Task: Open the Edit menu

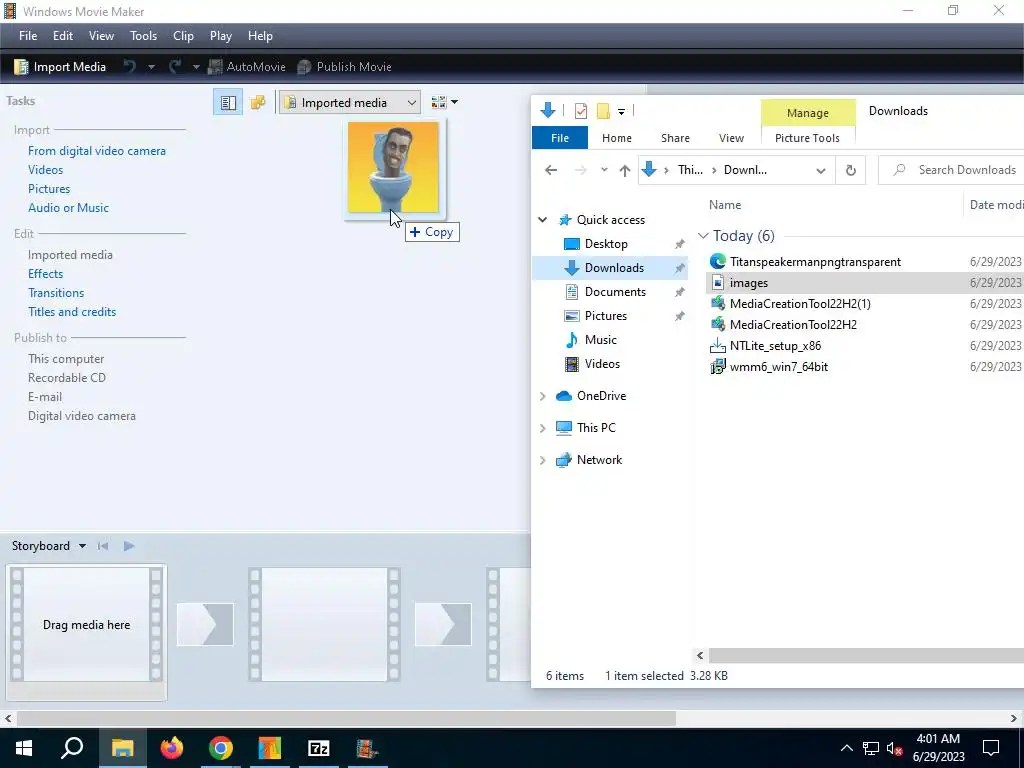Action: click(x=63, y=36)
